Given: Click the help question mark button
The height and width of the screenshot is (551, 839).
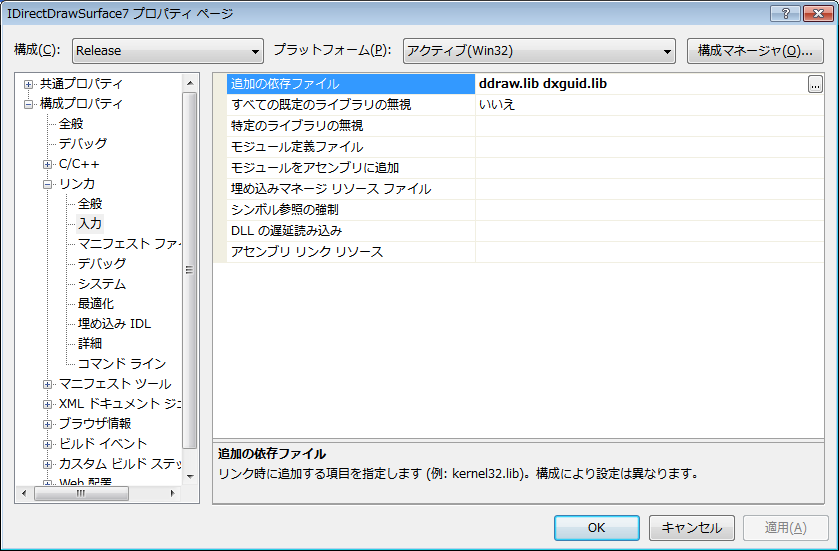Looking at the screenshot, I should click(785, 13).
